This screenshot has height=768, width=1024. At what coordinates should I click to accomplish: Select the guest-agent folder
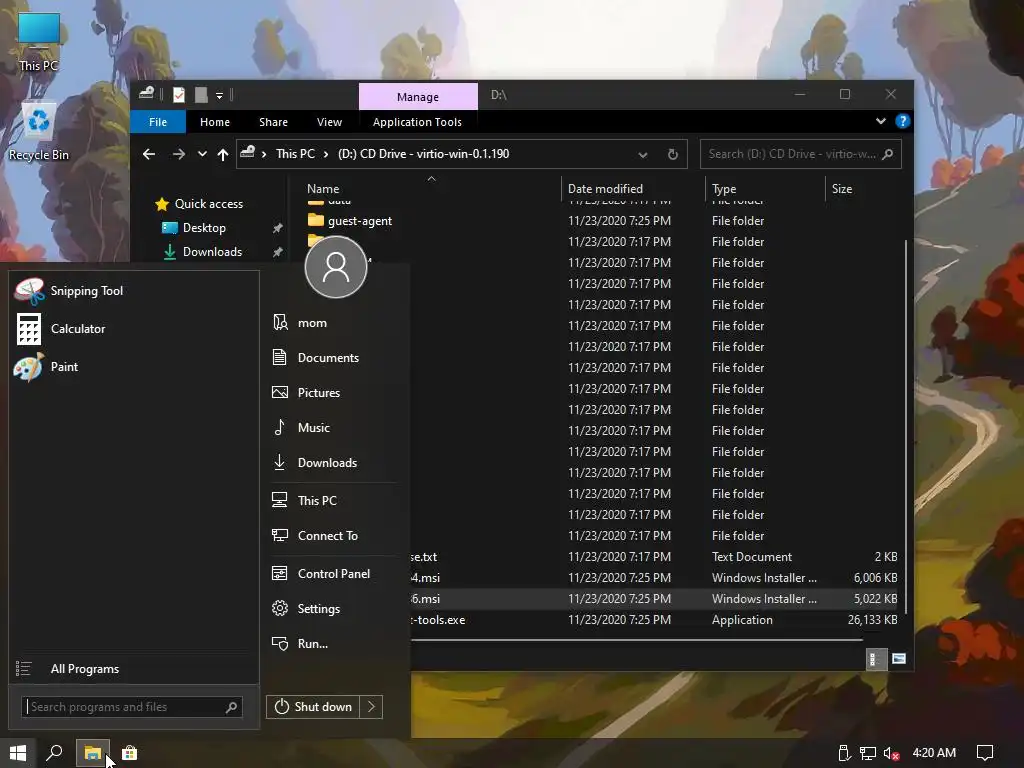click(349, 221)
